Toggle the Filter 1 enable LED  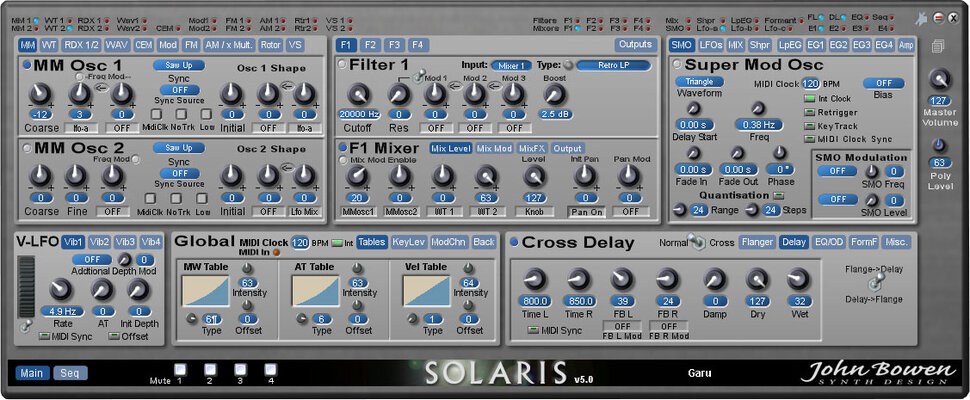pos(342,65)
